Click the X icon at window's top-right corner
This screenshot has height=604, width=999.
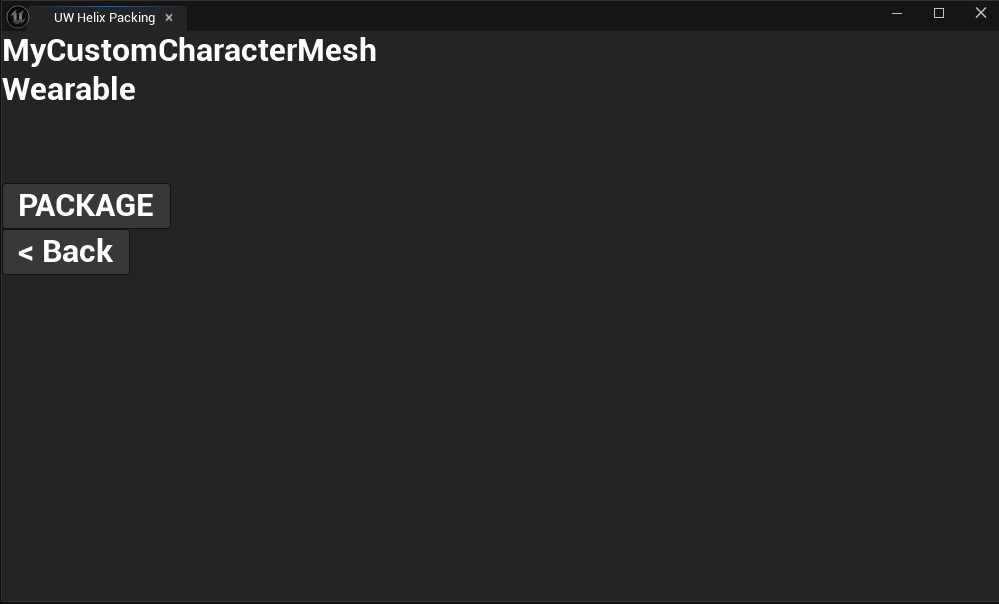pos(981,13)
